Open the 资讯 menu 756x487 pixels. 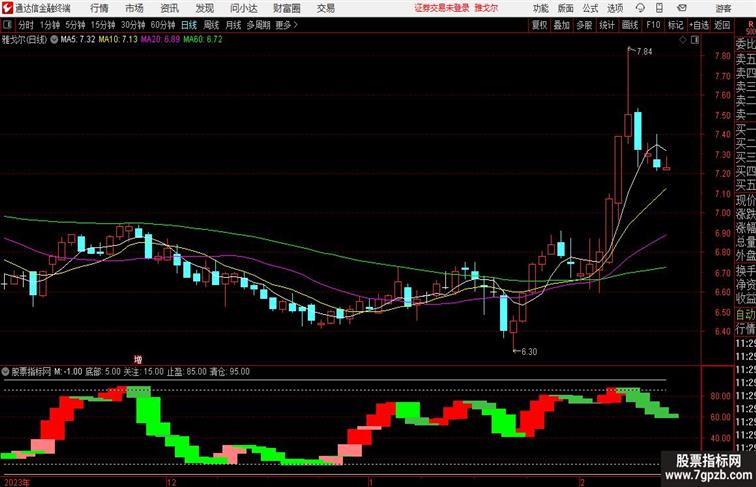[169, 8]
